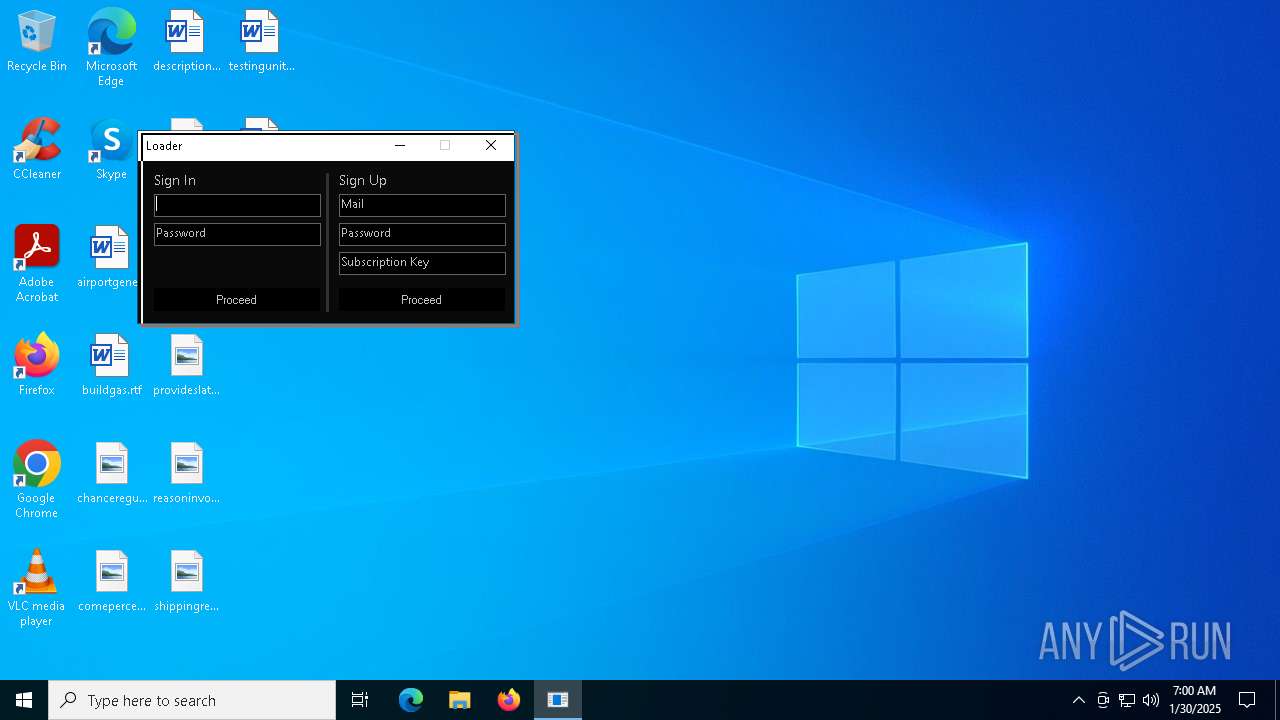The width and height of the screenshot is (1280, 720).
Task: Open the Microsoft Edge desktop shortcut
Action: point(111,48)
